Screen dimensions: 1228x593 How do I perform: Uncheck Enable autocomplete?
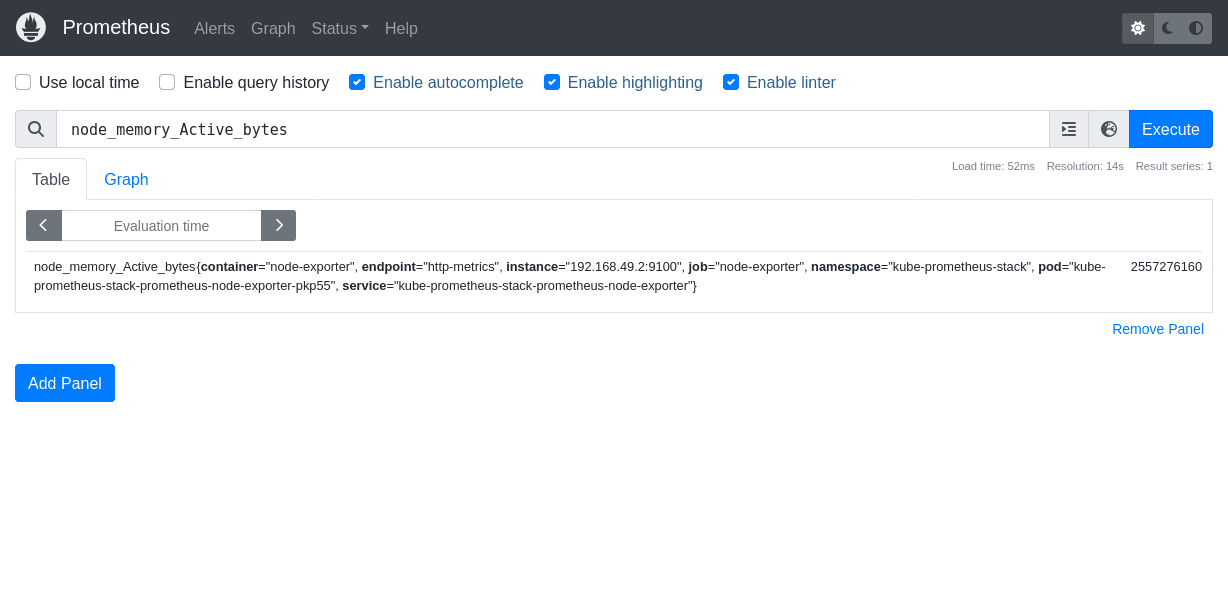tap(357, 82)
